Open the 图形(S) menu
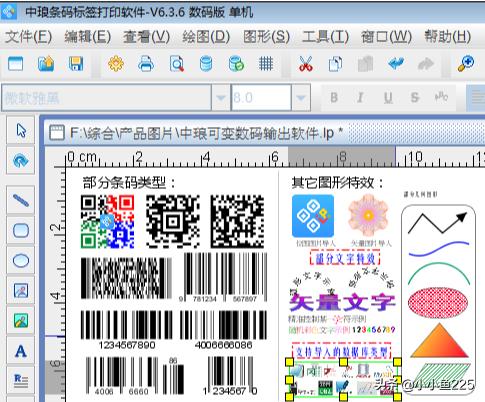 click(x=266, y=37)
